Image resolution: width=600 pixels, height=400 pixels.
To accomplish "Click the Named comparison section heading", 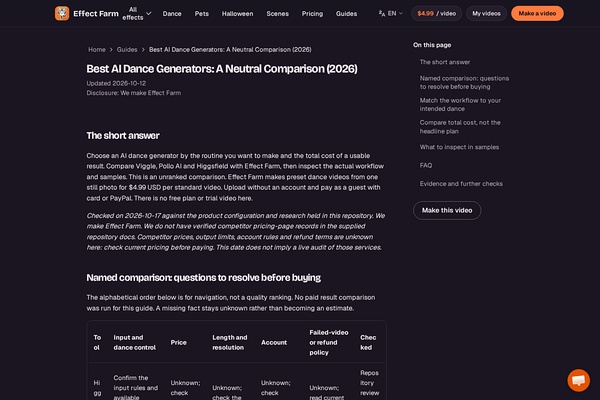I will point(204,278).
